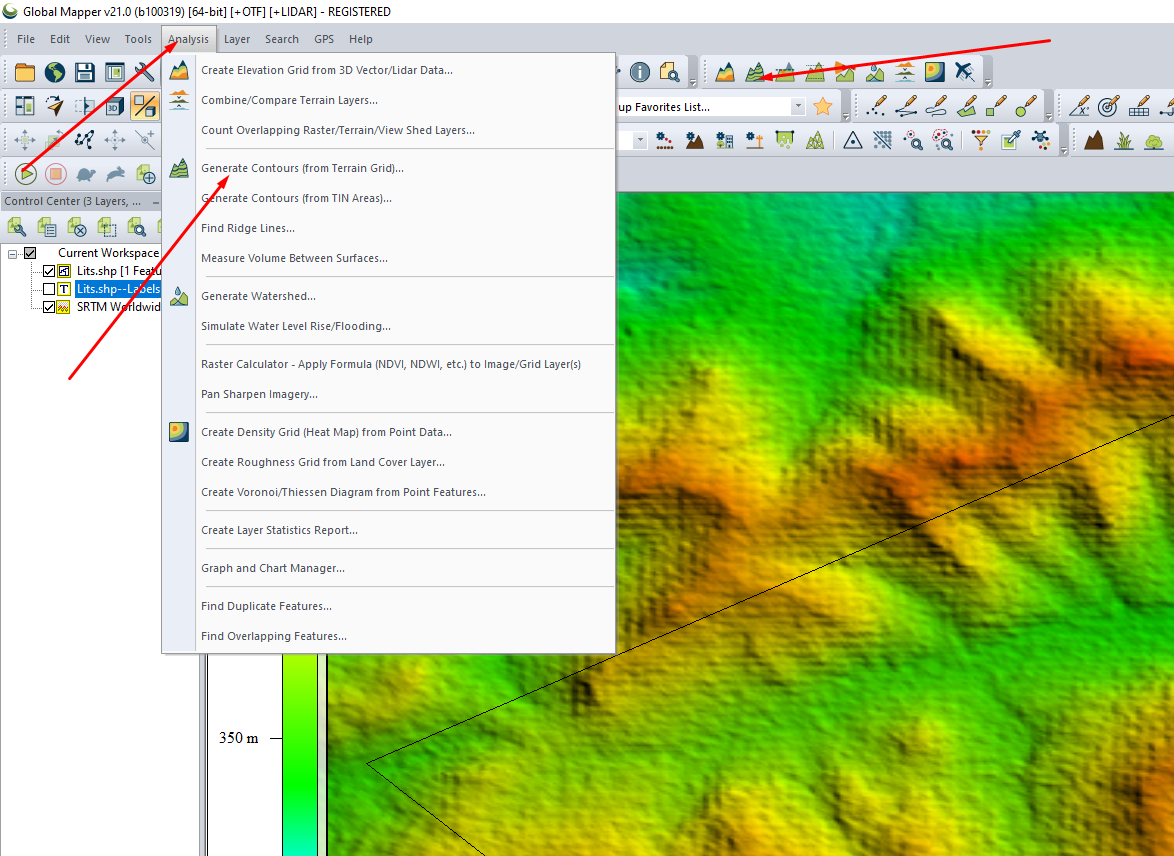The height and width of the screenshot is (856, 1174).
Task: Open the Favorites List dropdown arrow
Action: 798,106
